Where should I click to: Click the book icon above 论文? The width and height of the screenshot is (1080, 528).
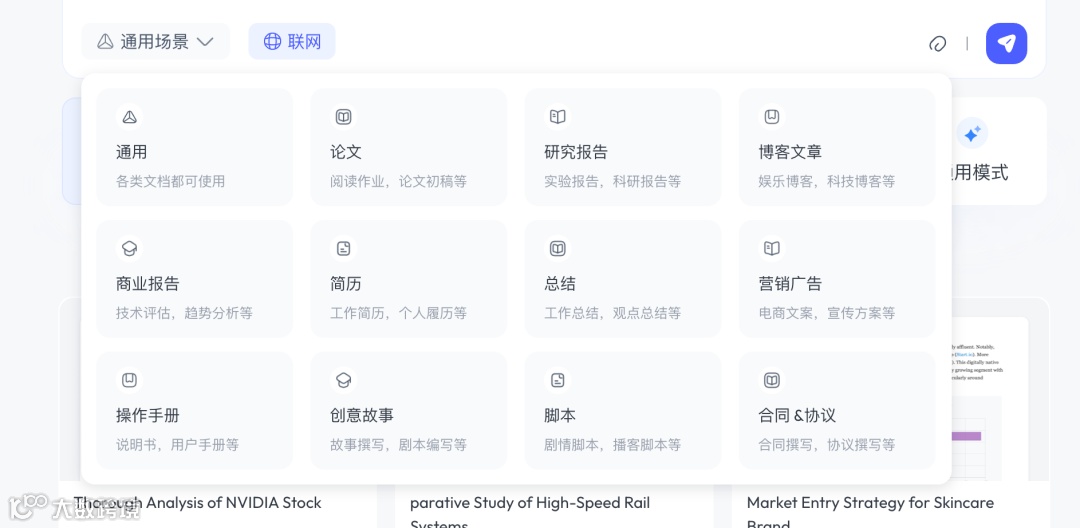(x=344, y=117)
